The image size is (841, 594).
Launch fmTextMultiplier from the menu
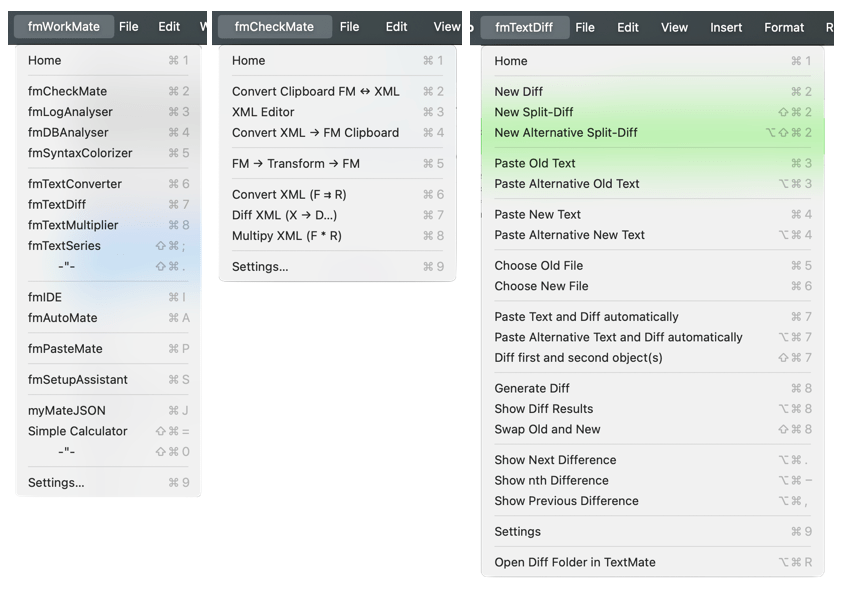(73, 225)
